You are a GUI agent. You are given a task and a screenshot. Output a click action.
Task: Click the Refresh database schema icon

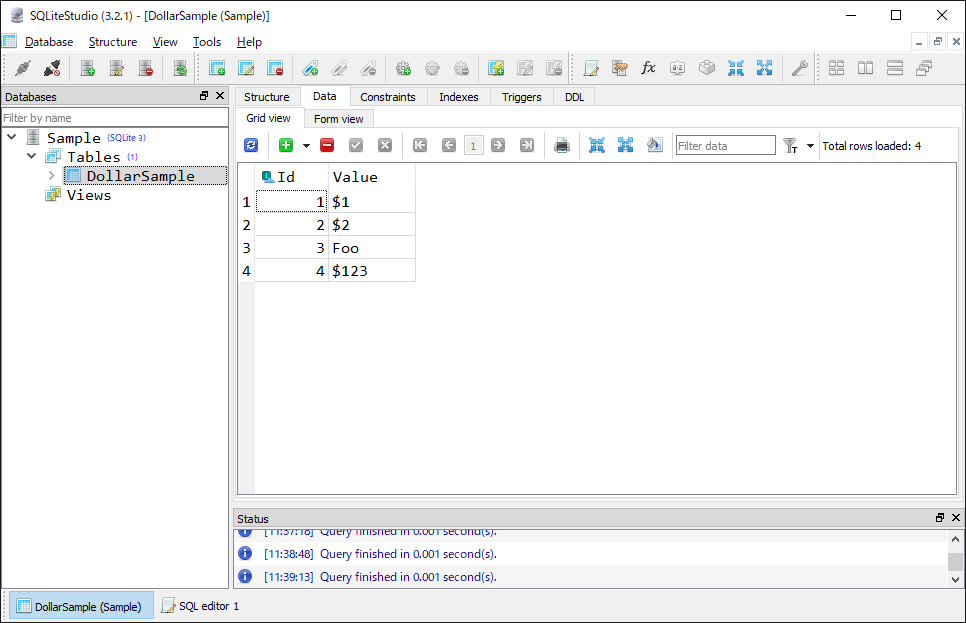tap(180, 68)
